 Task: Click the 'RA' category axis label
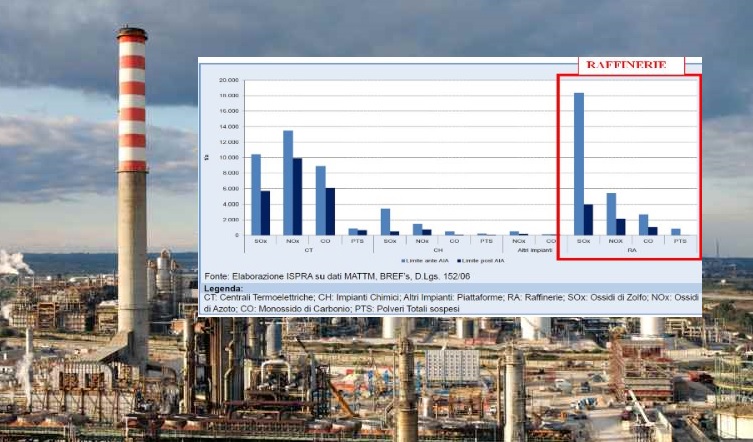tap(631, 250)
